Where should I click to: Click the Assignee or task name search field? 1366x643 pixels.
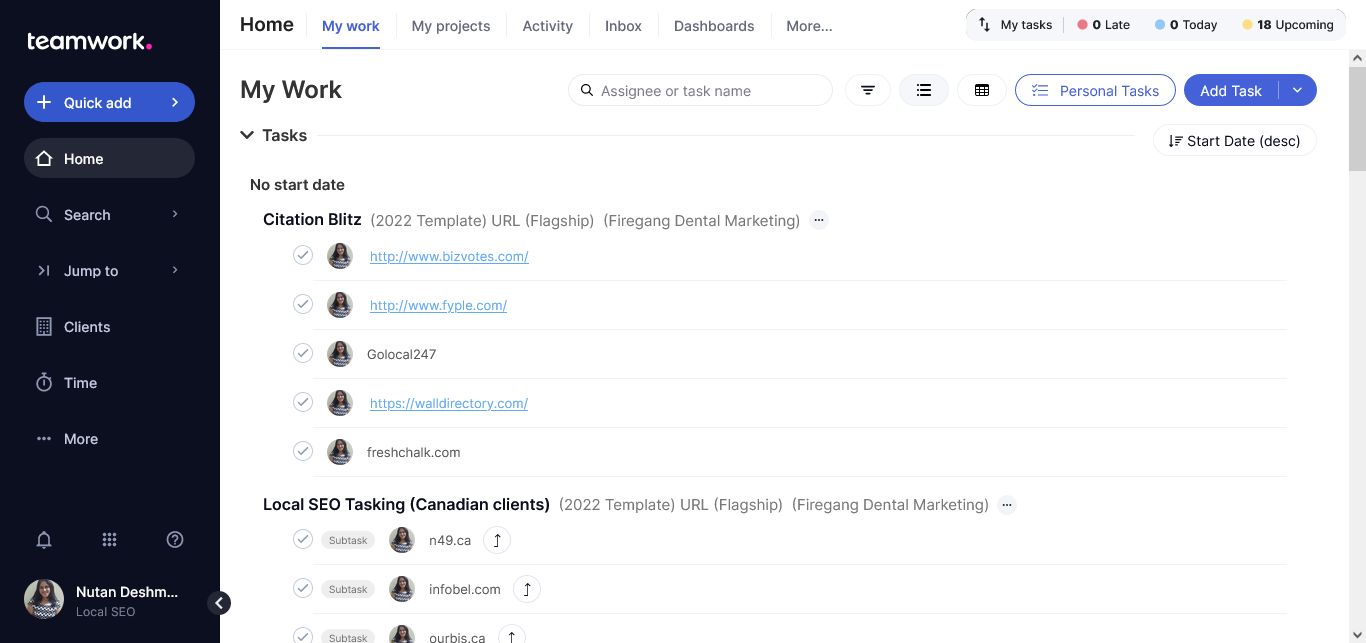(x=710, y=91)
